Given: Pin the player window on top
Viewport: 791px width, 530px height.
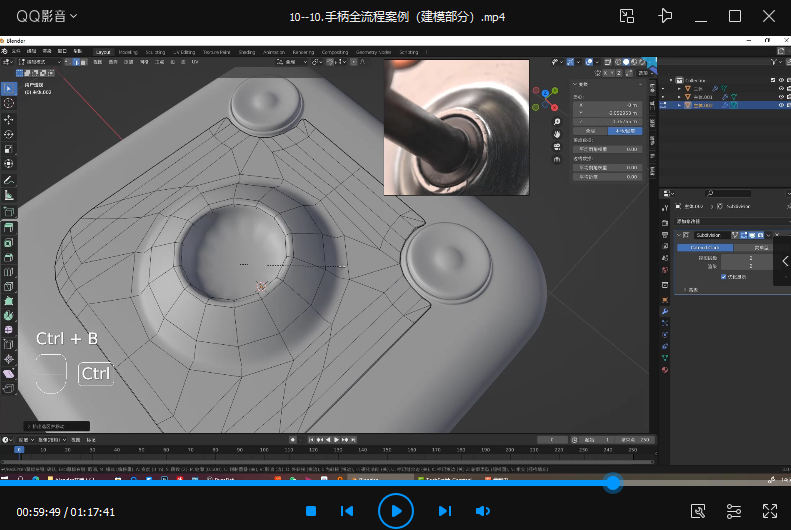Looking at the screenshot, I should (x=666, y=16).
